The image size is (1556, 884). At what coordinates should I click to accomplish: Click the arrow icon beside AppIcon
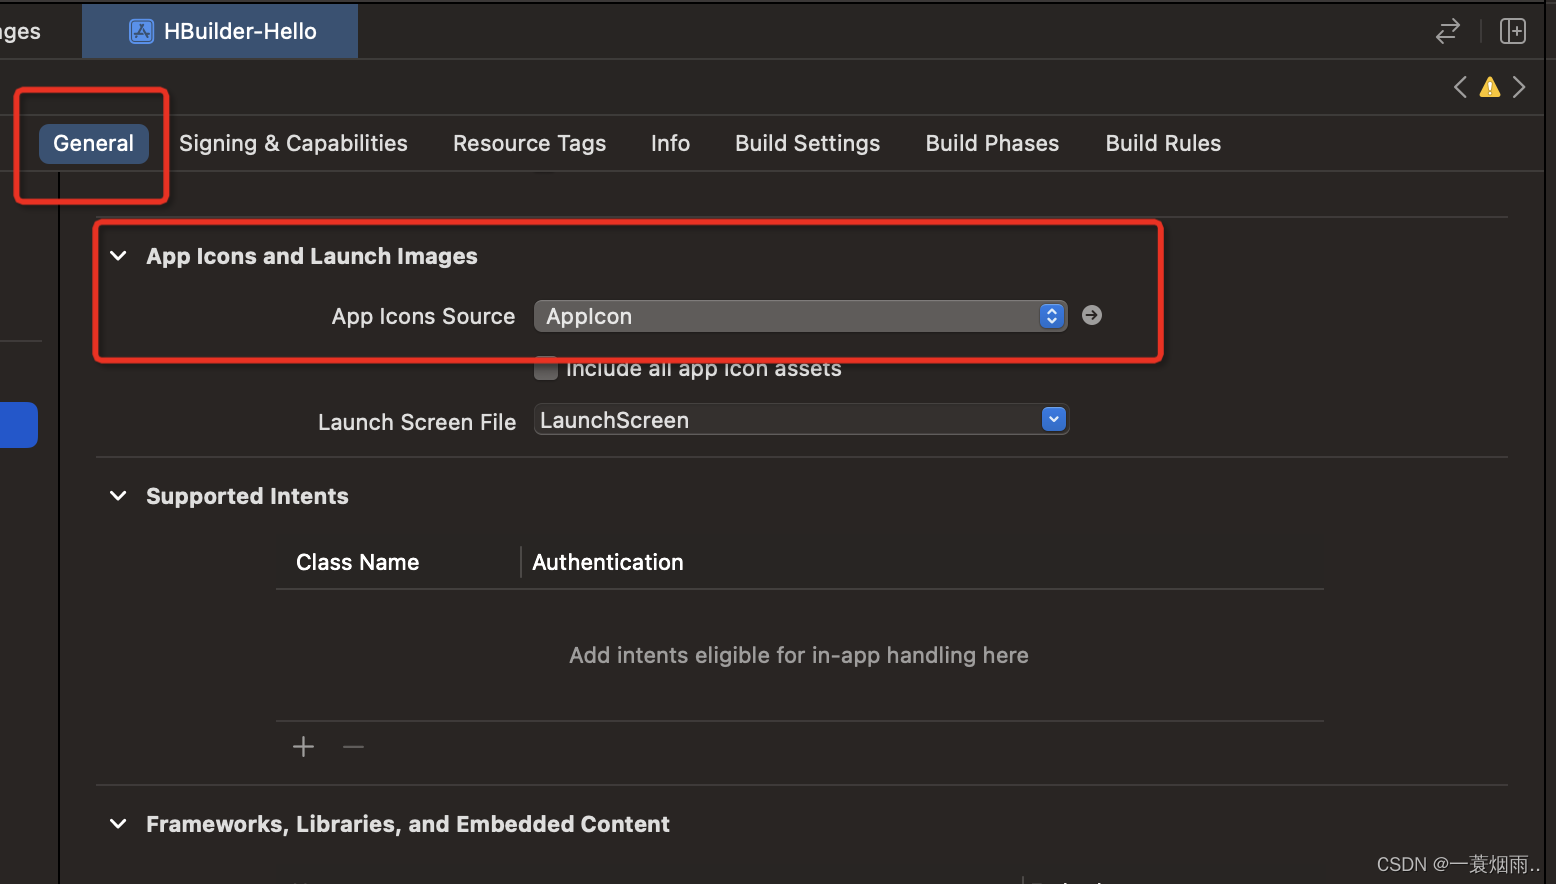click(x=1092, y=315)
